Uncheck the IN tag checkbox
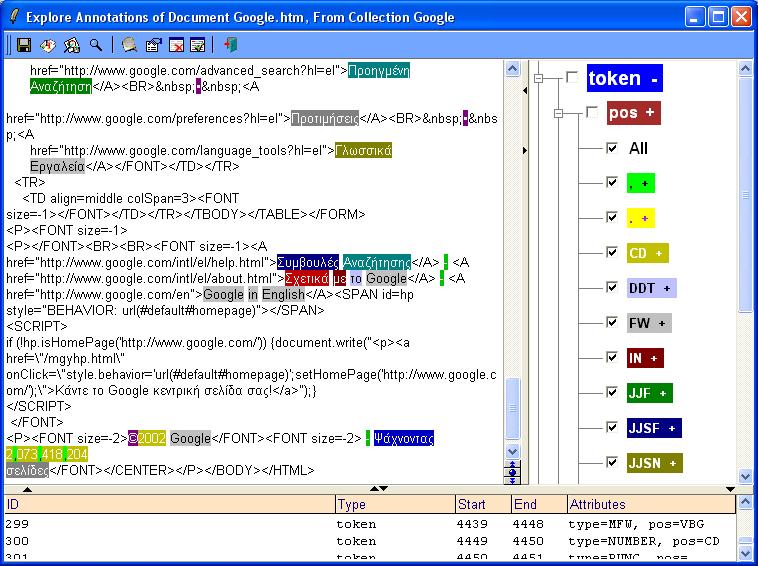Screen dimensions: 758x566 612,357
